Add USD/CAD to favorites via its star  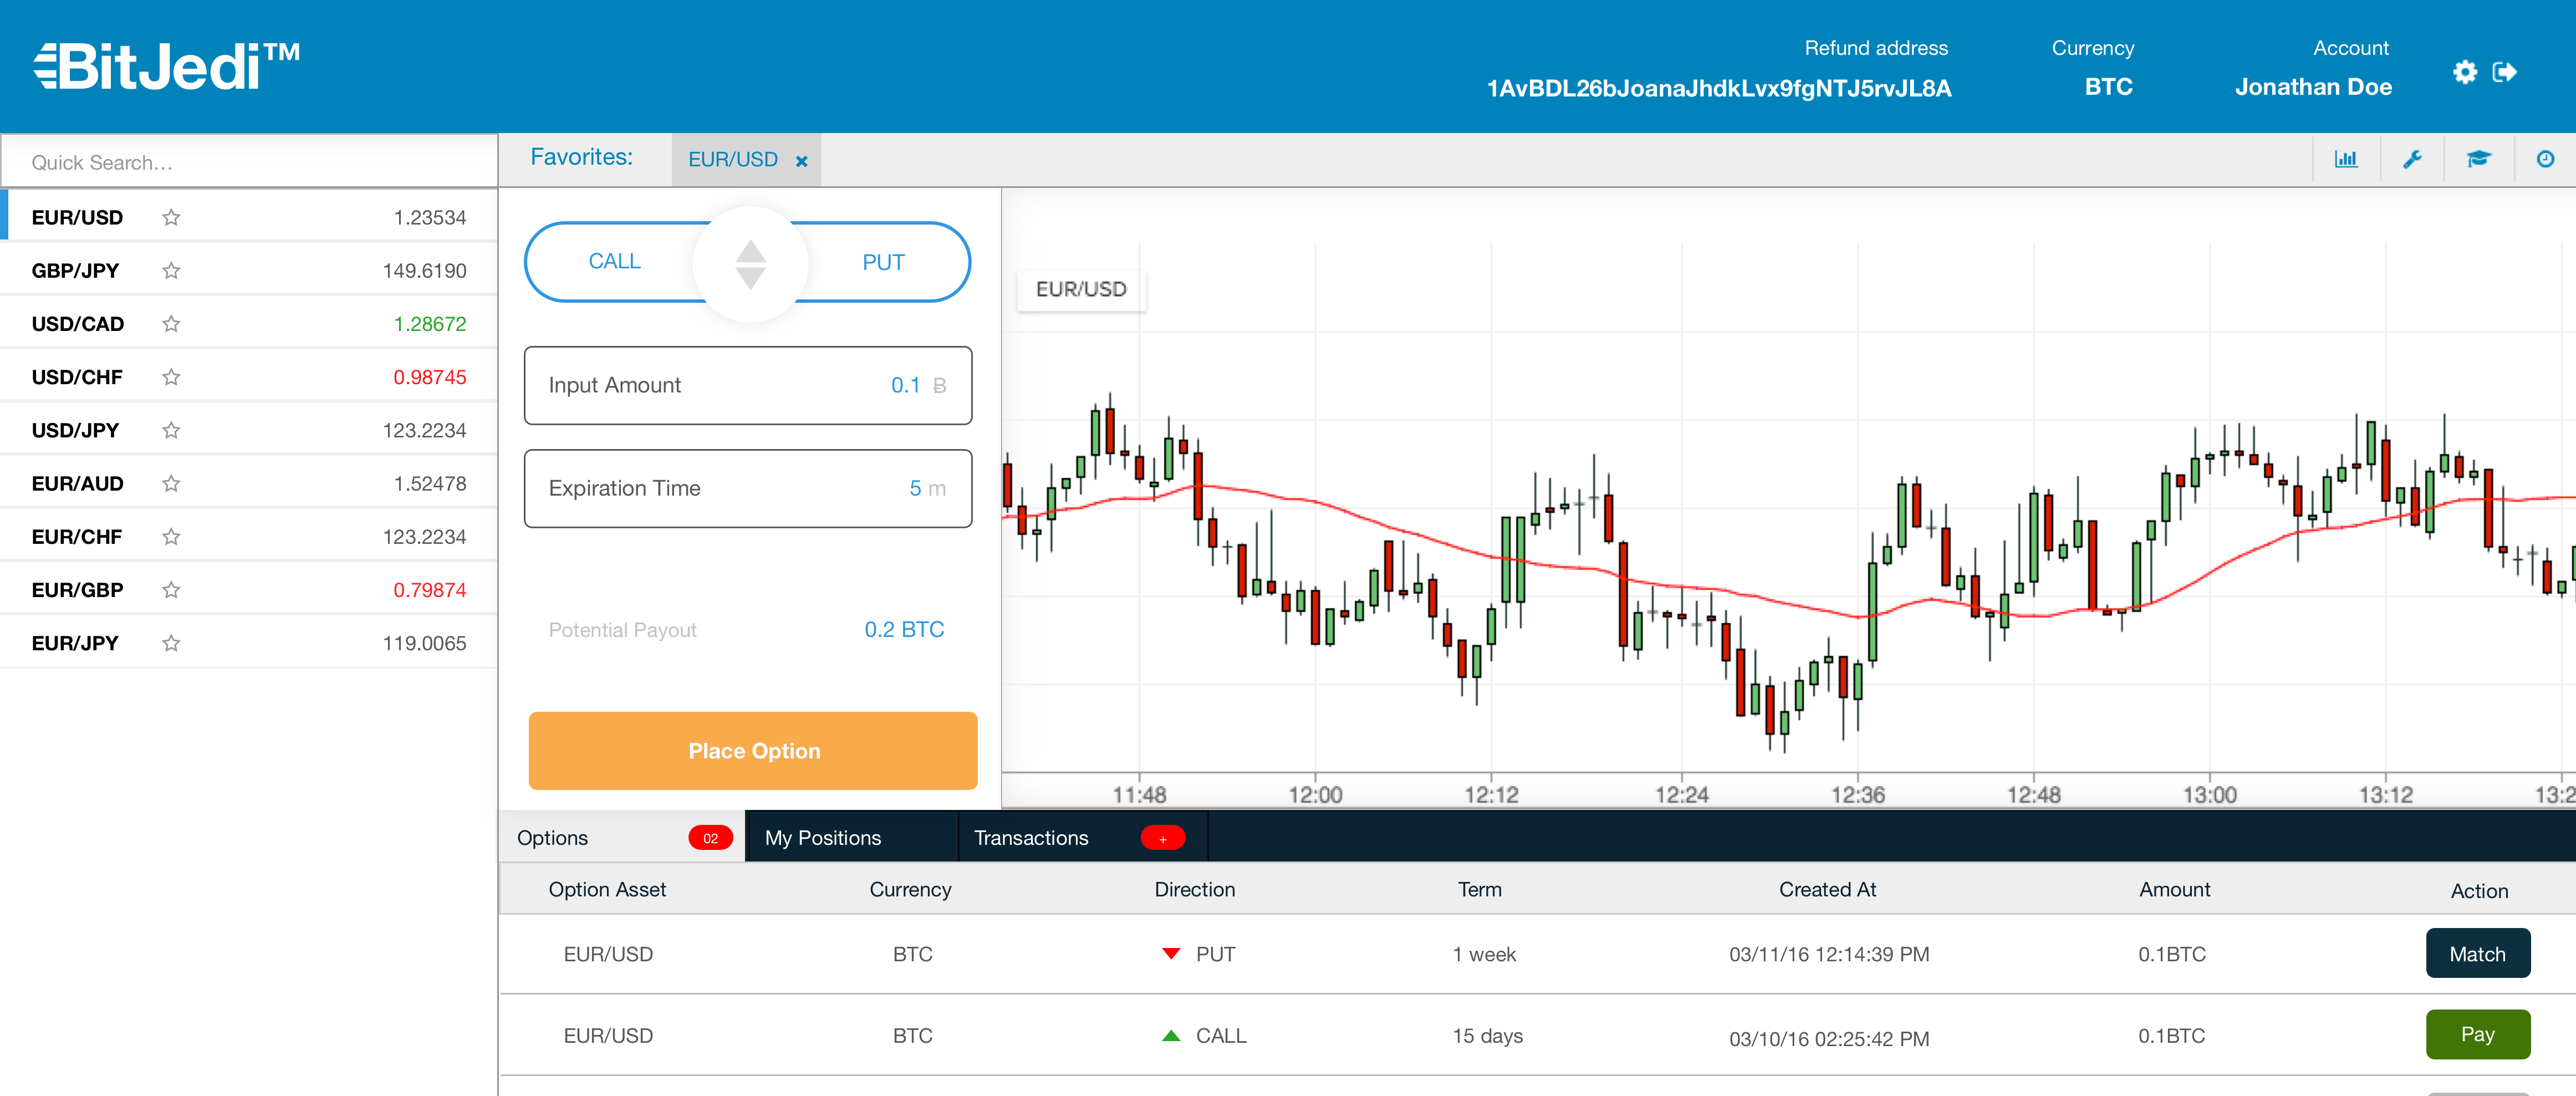point(171,323)
